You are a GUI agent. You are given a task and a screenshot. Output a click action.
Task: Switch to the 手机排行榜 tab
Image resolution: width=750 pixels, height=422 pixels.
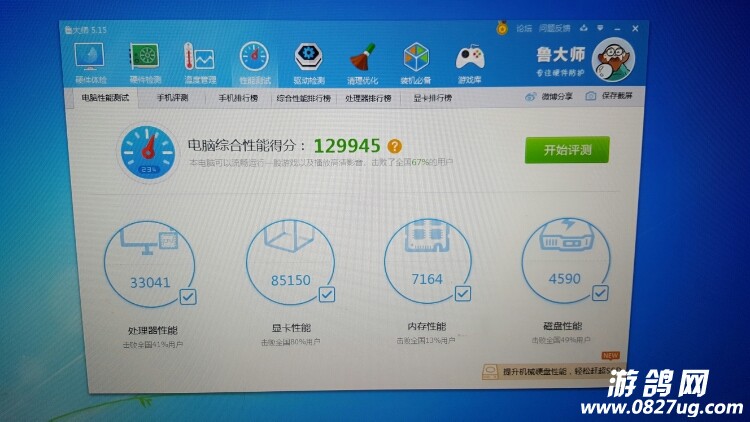238,98
